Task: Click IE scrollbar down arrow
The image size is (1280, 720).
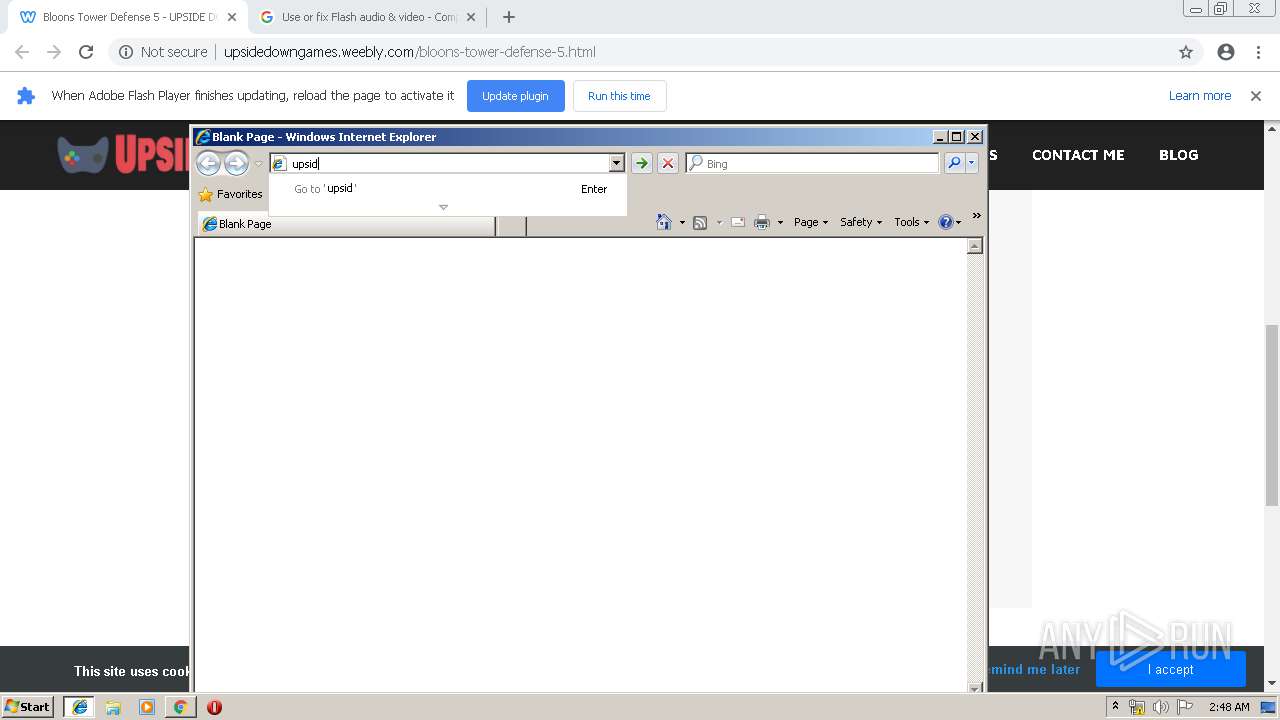Action: tap(975, 687)
